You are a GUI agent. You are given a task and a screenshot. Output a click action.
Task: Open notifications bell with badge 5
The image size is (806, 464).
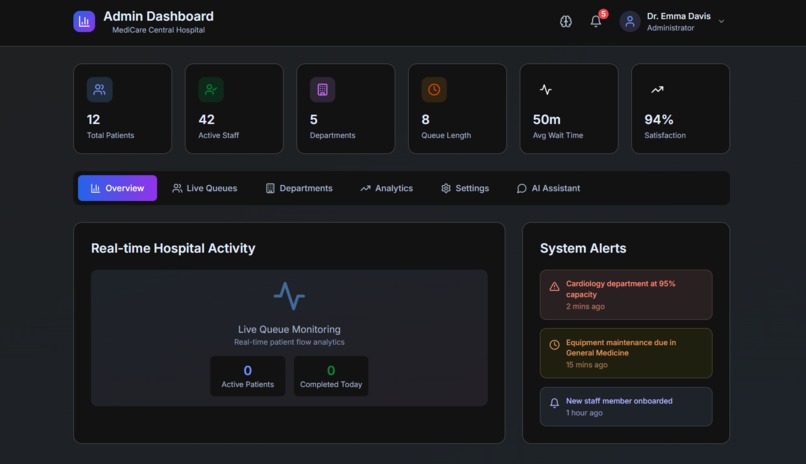pyautogui.click(x=596, y=21)
